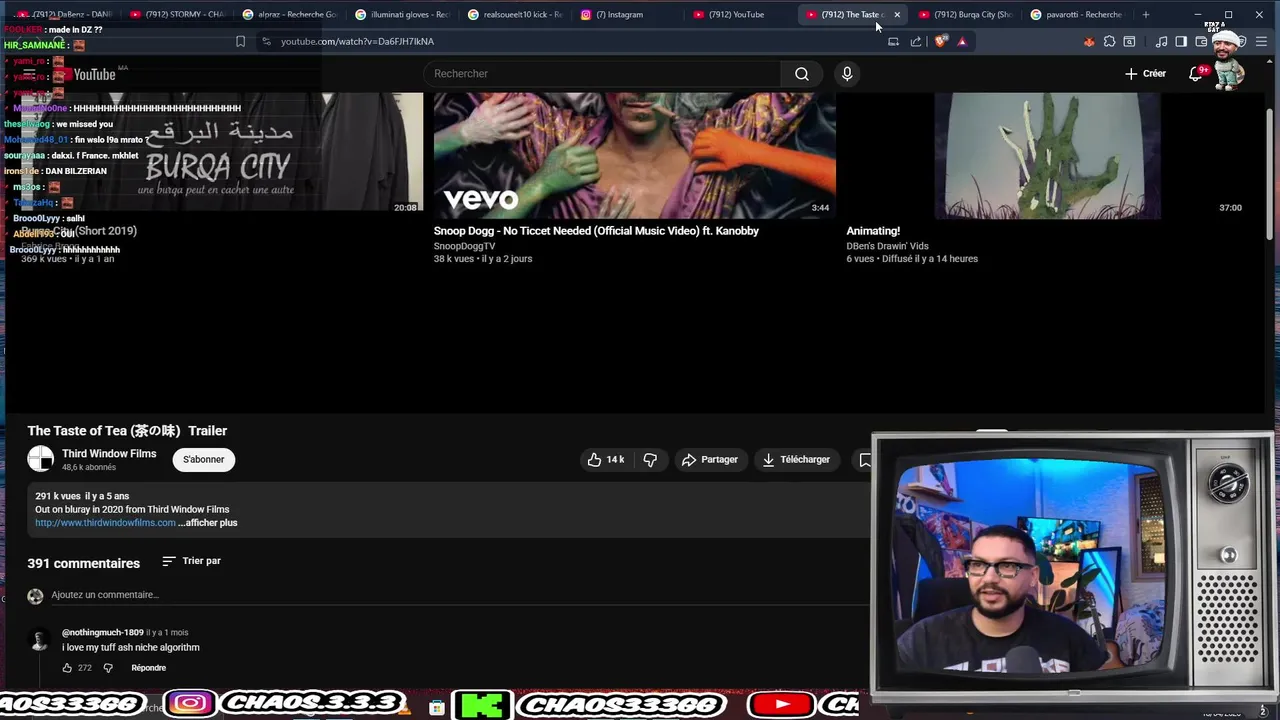The width and height of the screenshot is (1280, 720).
Task: Click the Snoop Dogg No Ticcet Needed title
Action: [x=596, y=231]
